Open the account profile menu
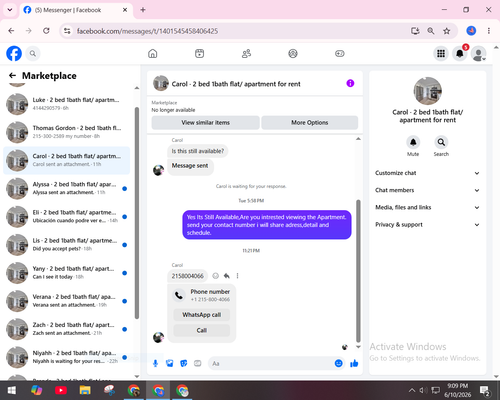Viewport: 500px width, 400px height. [479, 53]
